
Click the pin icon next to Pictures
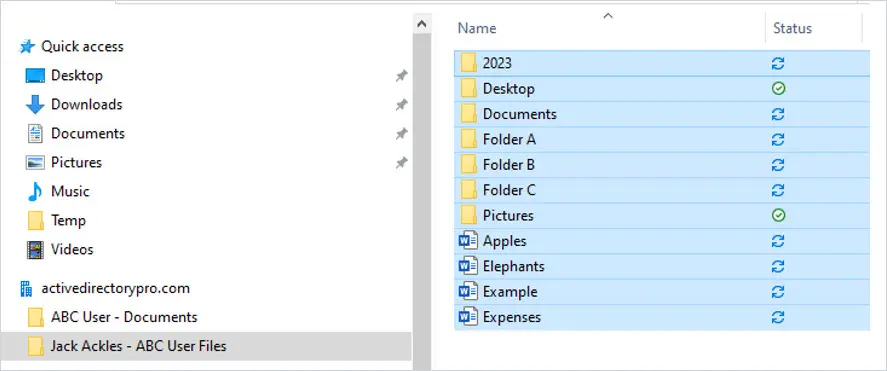[401, 163]
